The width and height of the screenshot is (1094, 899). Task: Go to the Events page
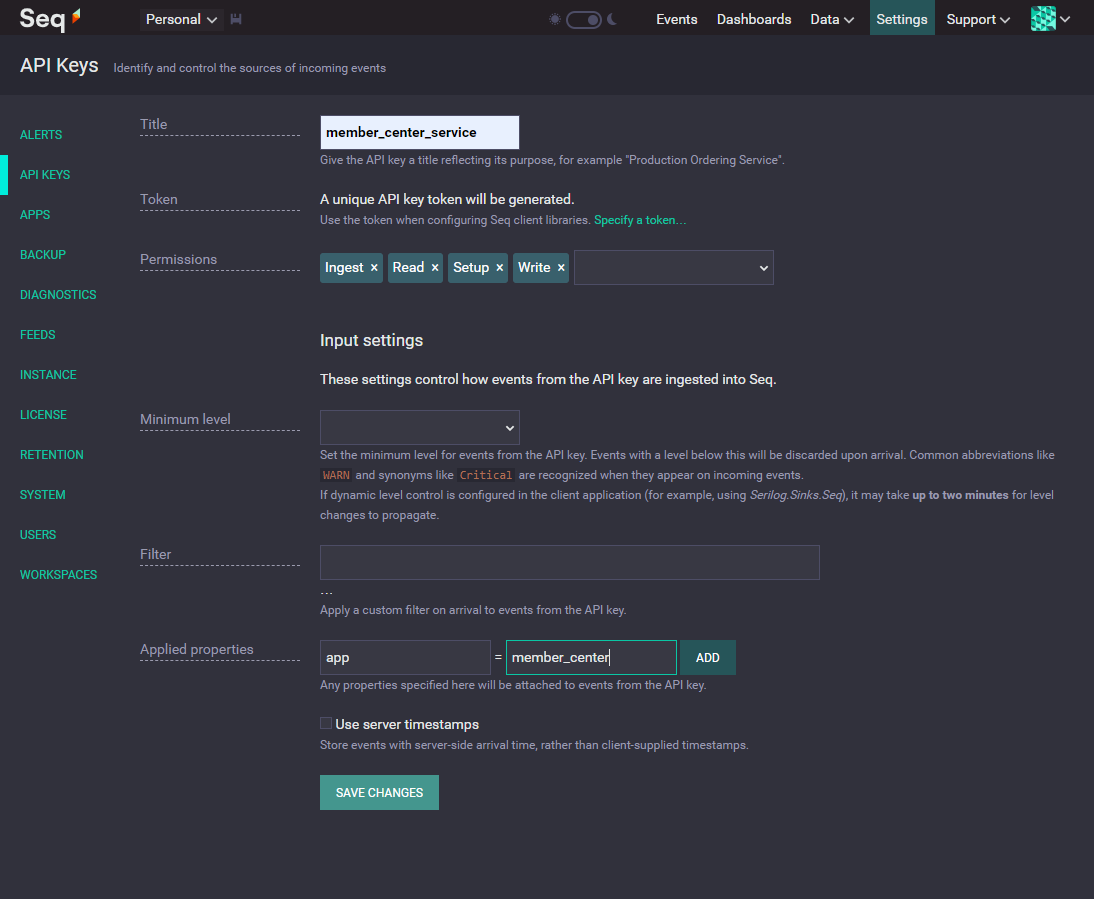(676, 20)
